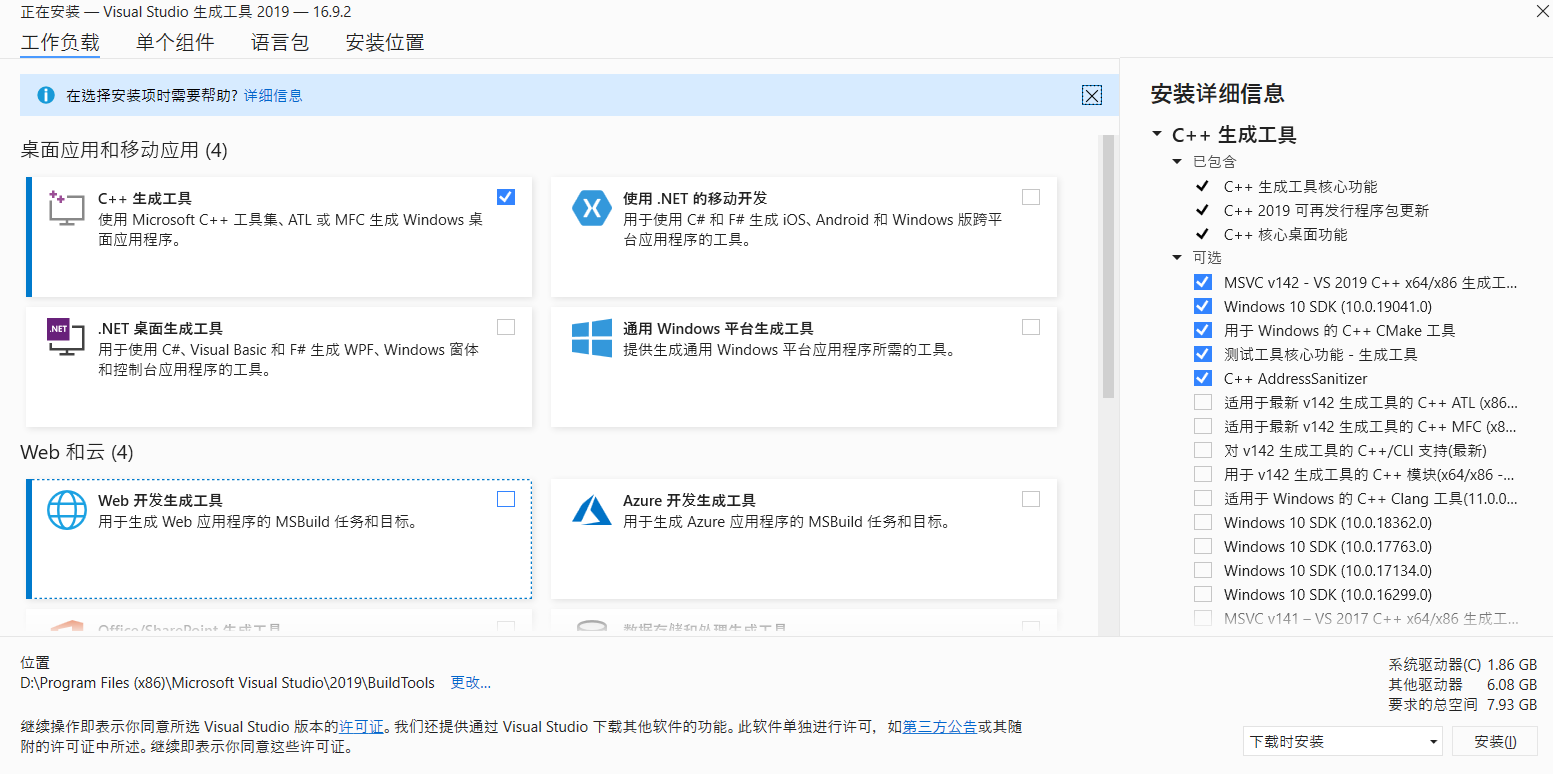Uncheck 用于 Windows 的 C++ CMake 工具
The height and width of the screenshot is (774, 1553).
1203,330
